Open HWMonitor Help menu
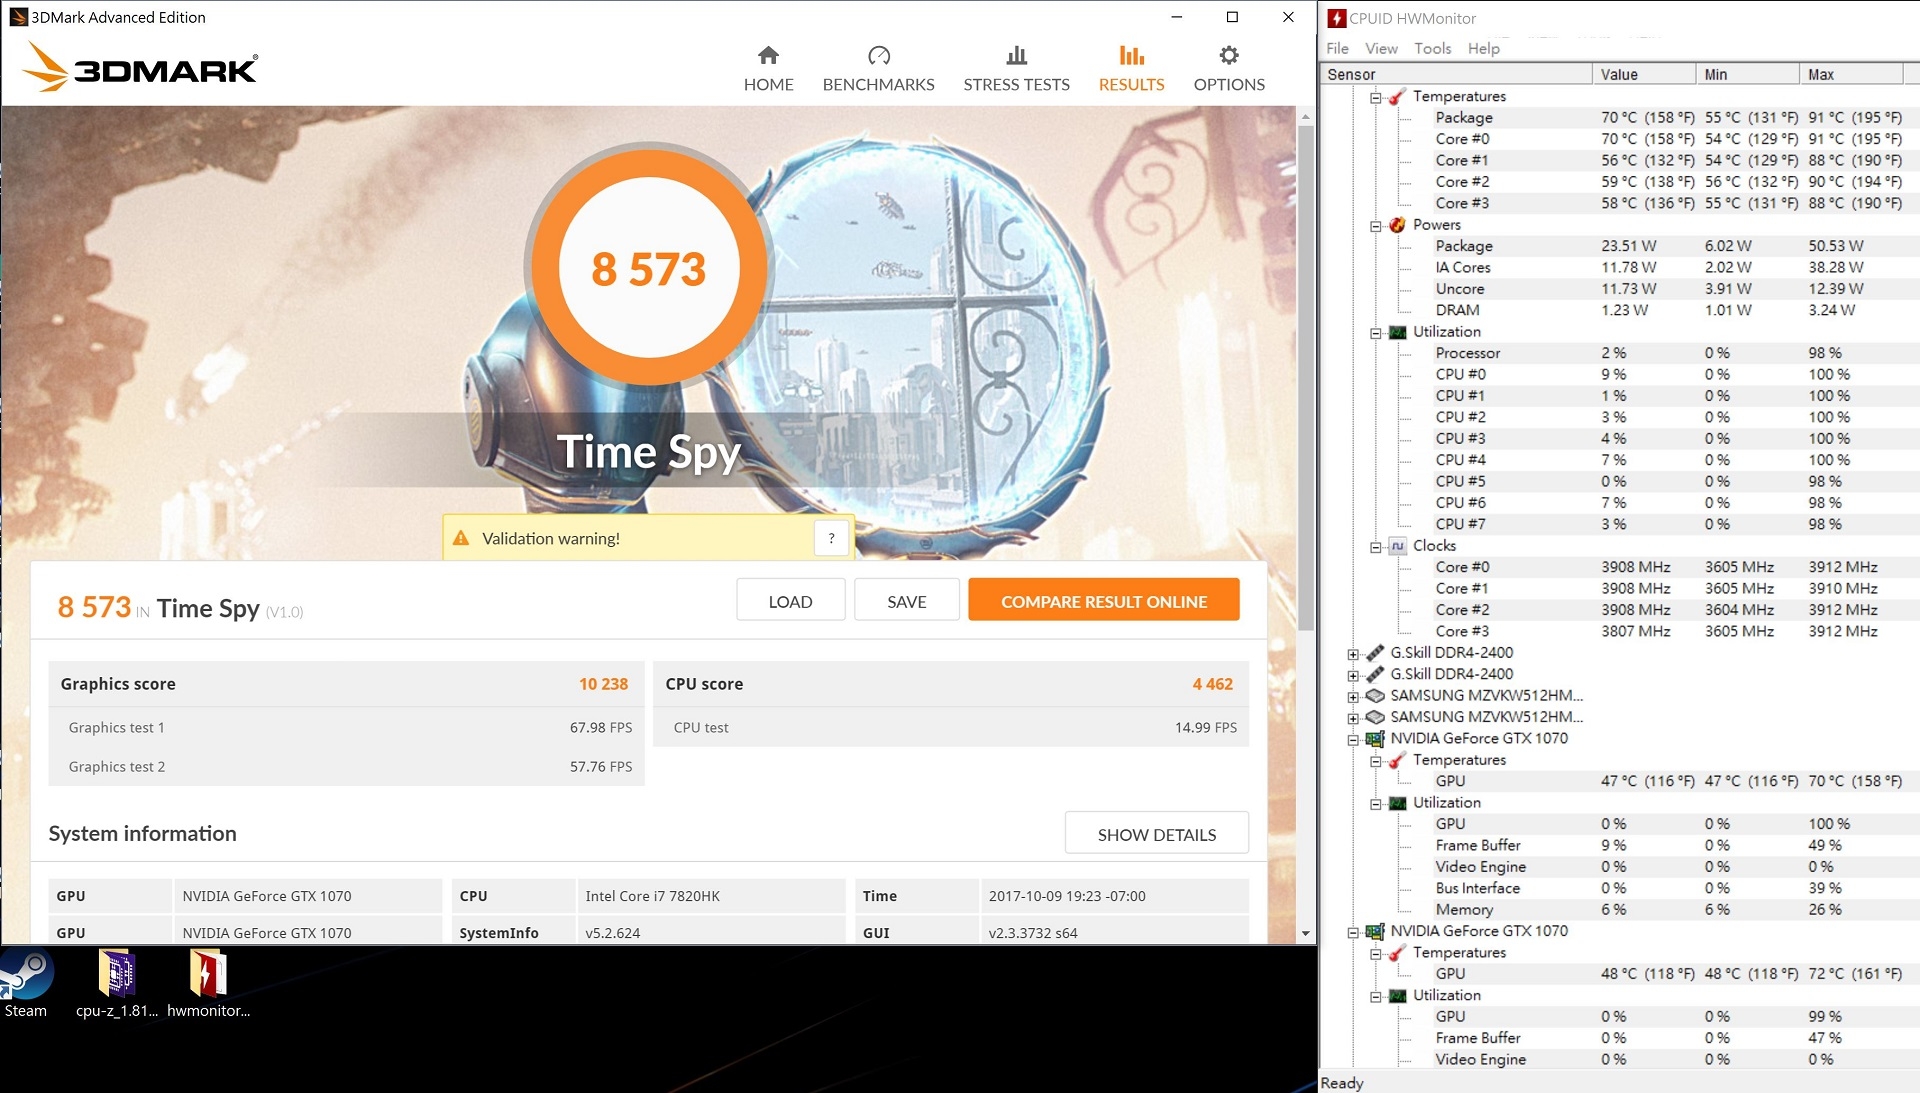The image size is (1920, 1093). (x=1483, y=48)
